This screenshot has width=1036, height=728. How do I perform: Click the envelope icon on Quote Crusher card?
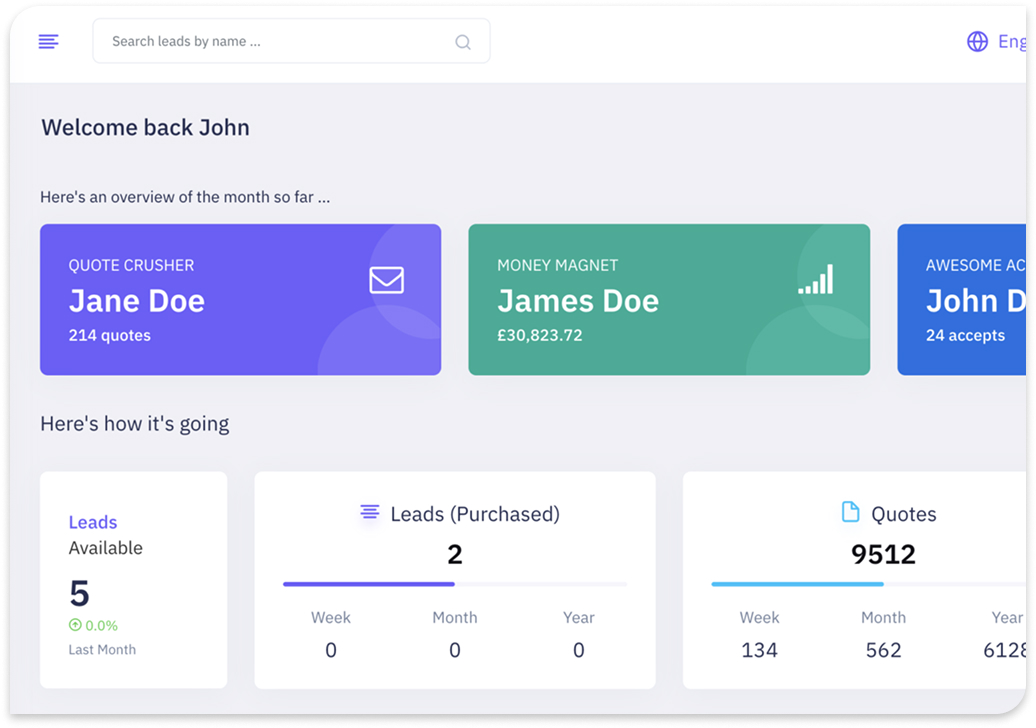tap(386, 280)
